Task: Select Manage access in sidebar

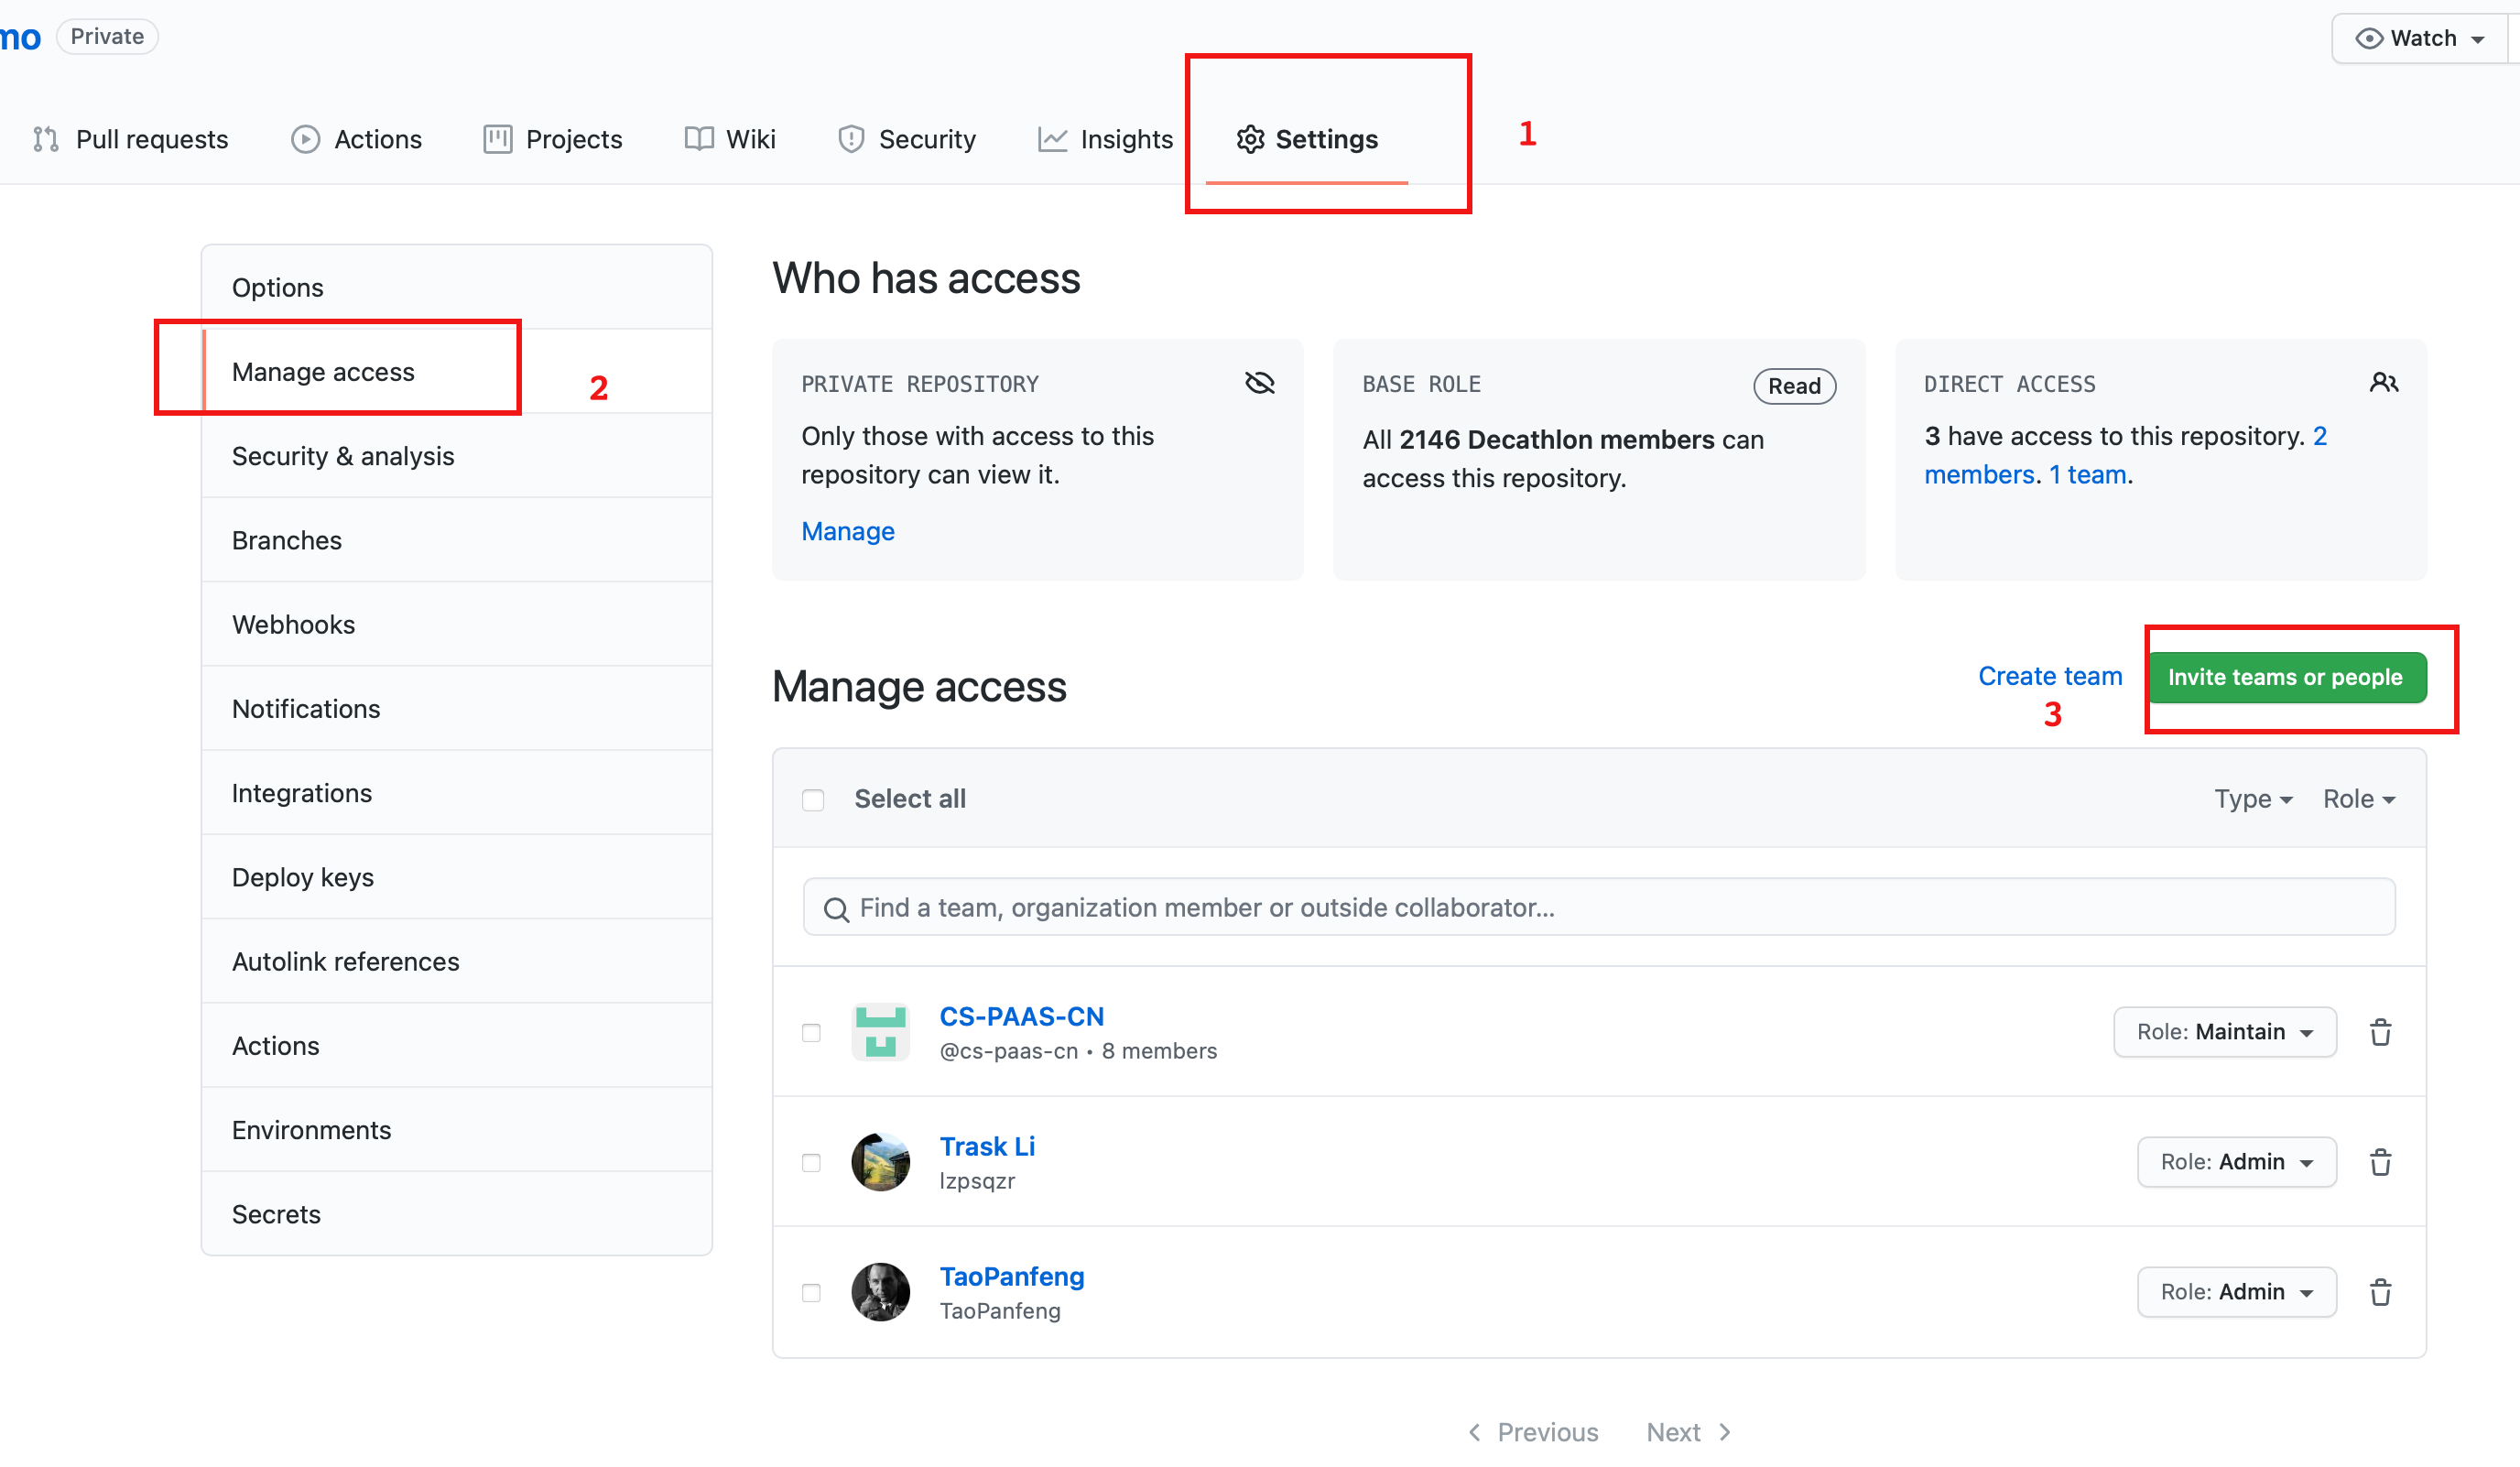Action: coord(457,372)
